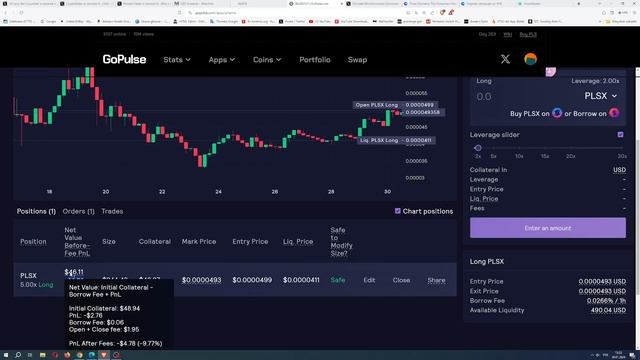The width and height of the screenshot is (640, 360).
Task: Click the amount input showing 0.0
Action: [x=484, y=96]
